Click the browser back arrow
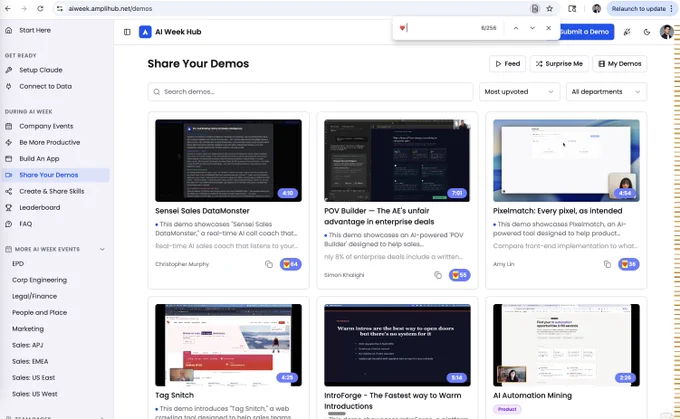 [x=8, y=9]
